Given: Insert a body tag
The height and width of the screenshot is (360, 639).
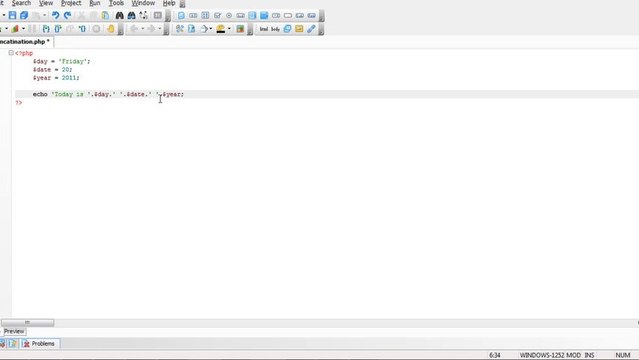Looking at the screenshot, I should [x=275, y=29].
